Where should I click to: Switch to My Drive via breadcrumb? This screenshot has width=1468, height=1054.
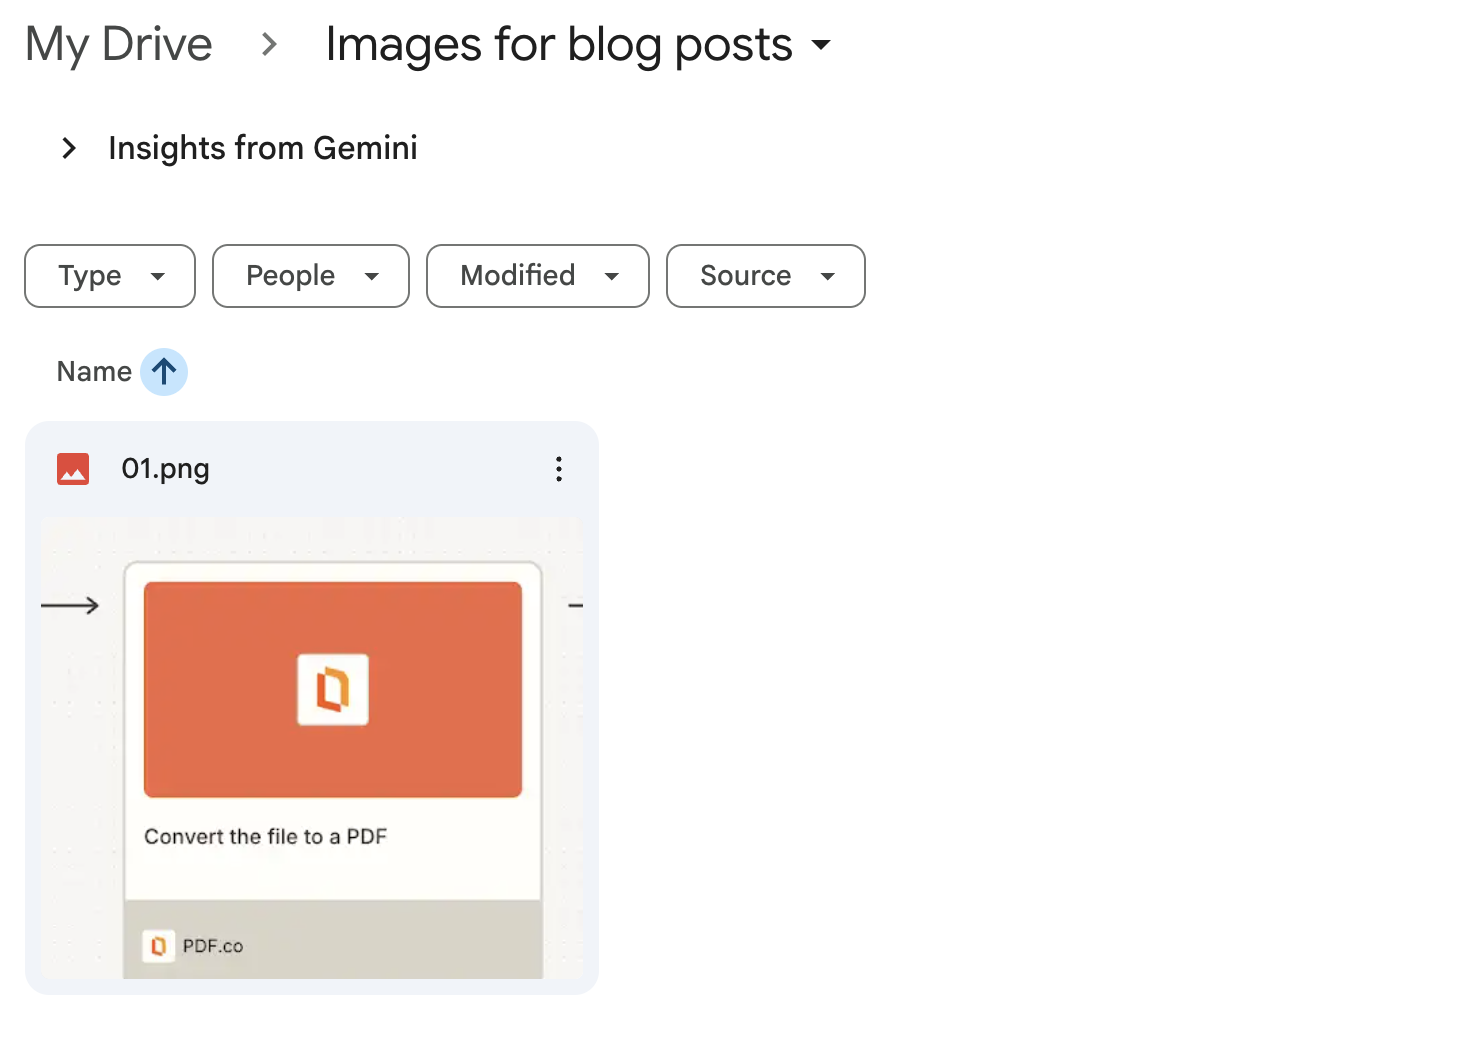(118, 44)
